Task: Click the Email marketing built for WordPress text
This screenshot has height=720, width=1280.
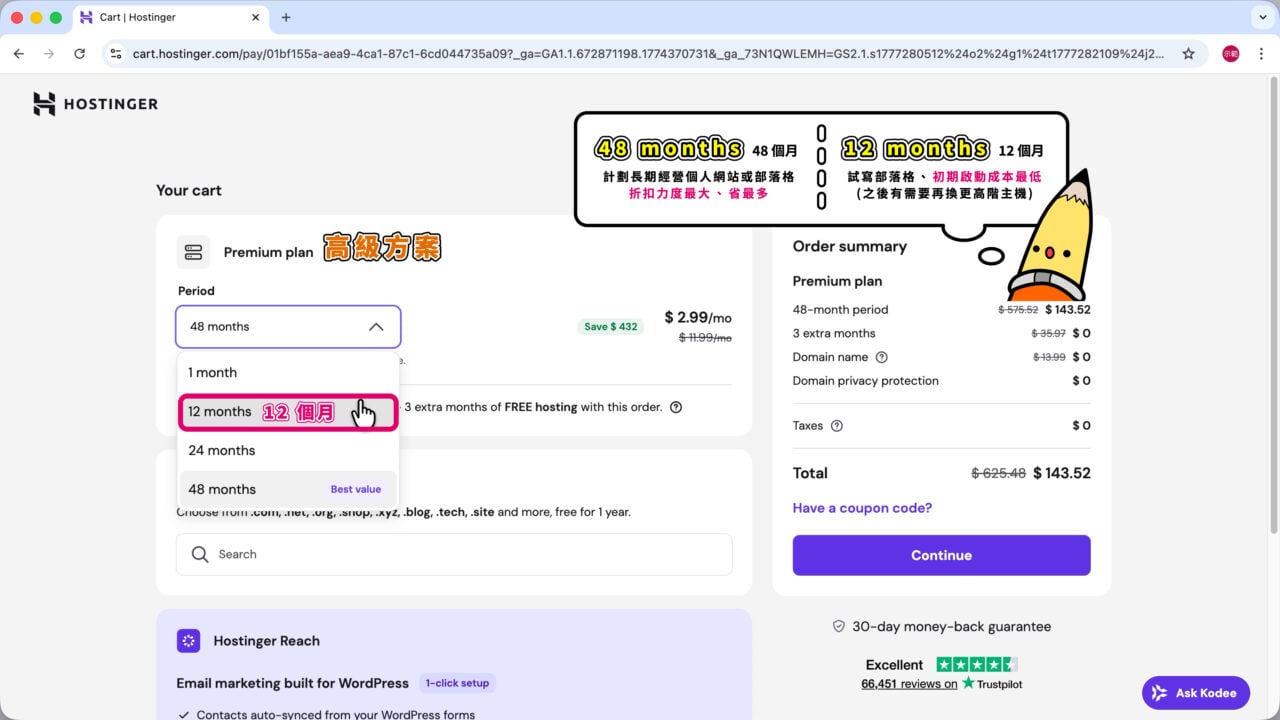Action: (293, 683)
